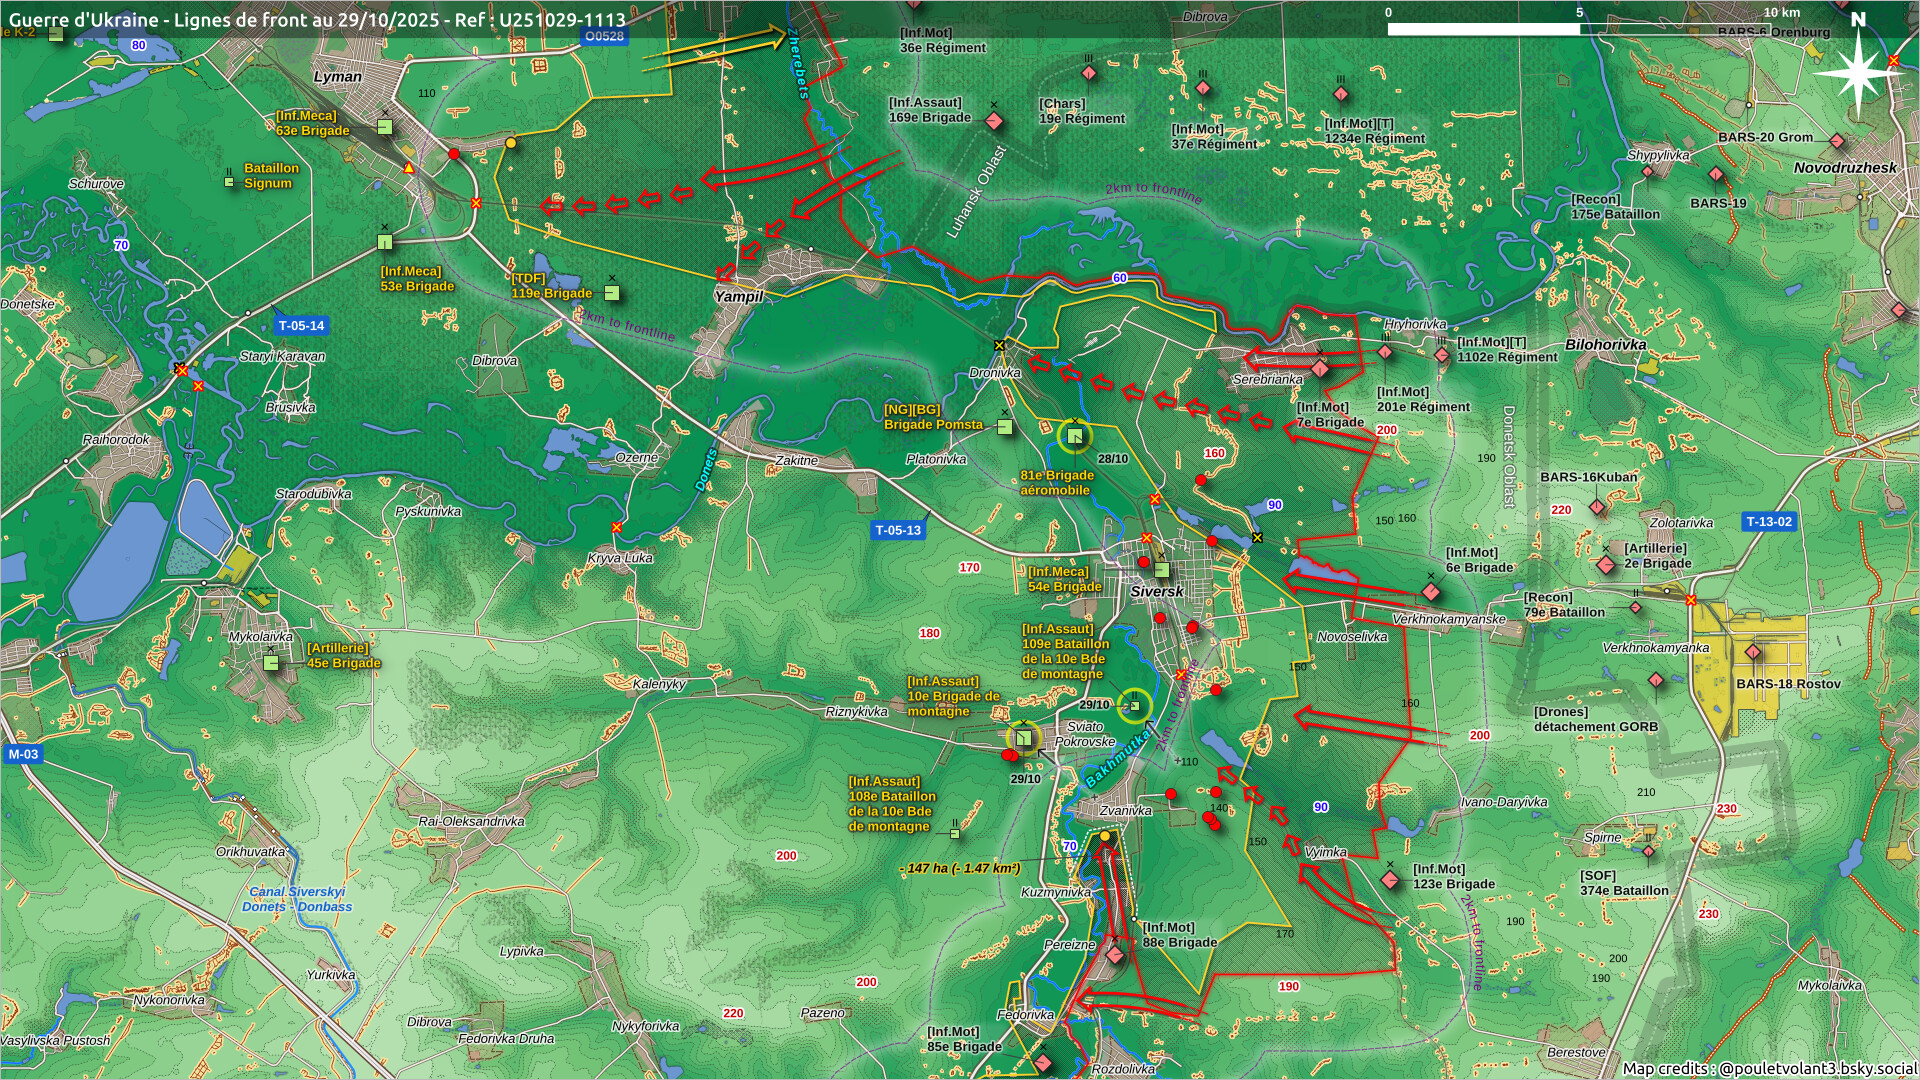Click the T-05-14 road shield
The image size is (1920, 1080).
[x=301, y=326]
